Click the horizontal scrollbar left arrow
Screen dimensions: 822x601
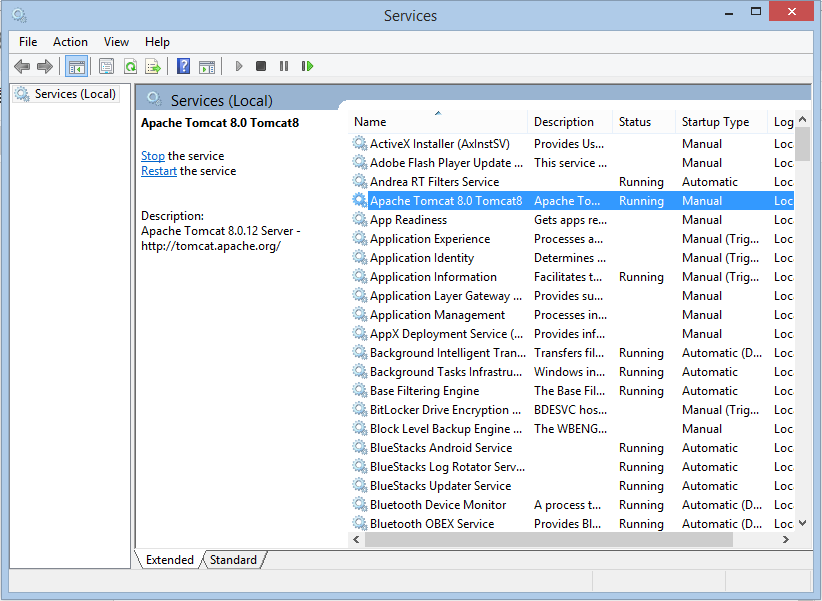pos(356,539)
